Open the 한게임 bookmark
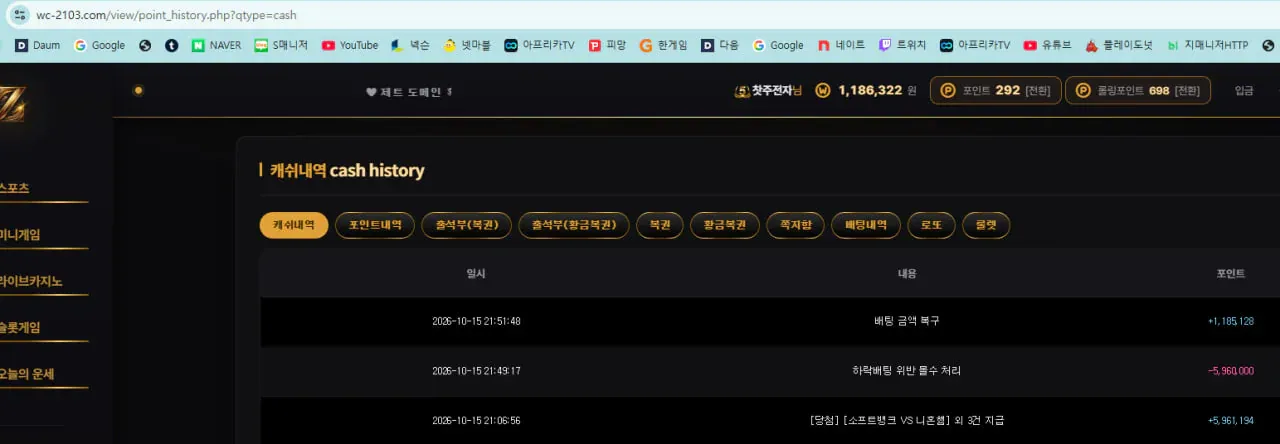Viewport: 1280px width, 444px height. pos(664,45)
